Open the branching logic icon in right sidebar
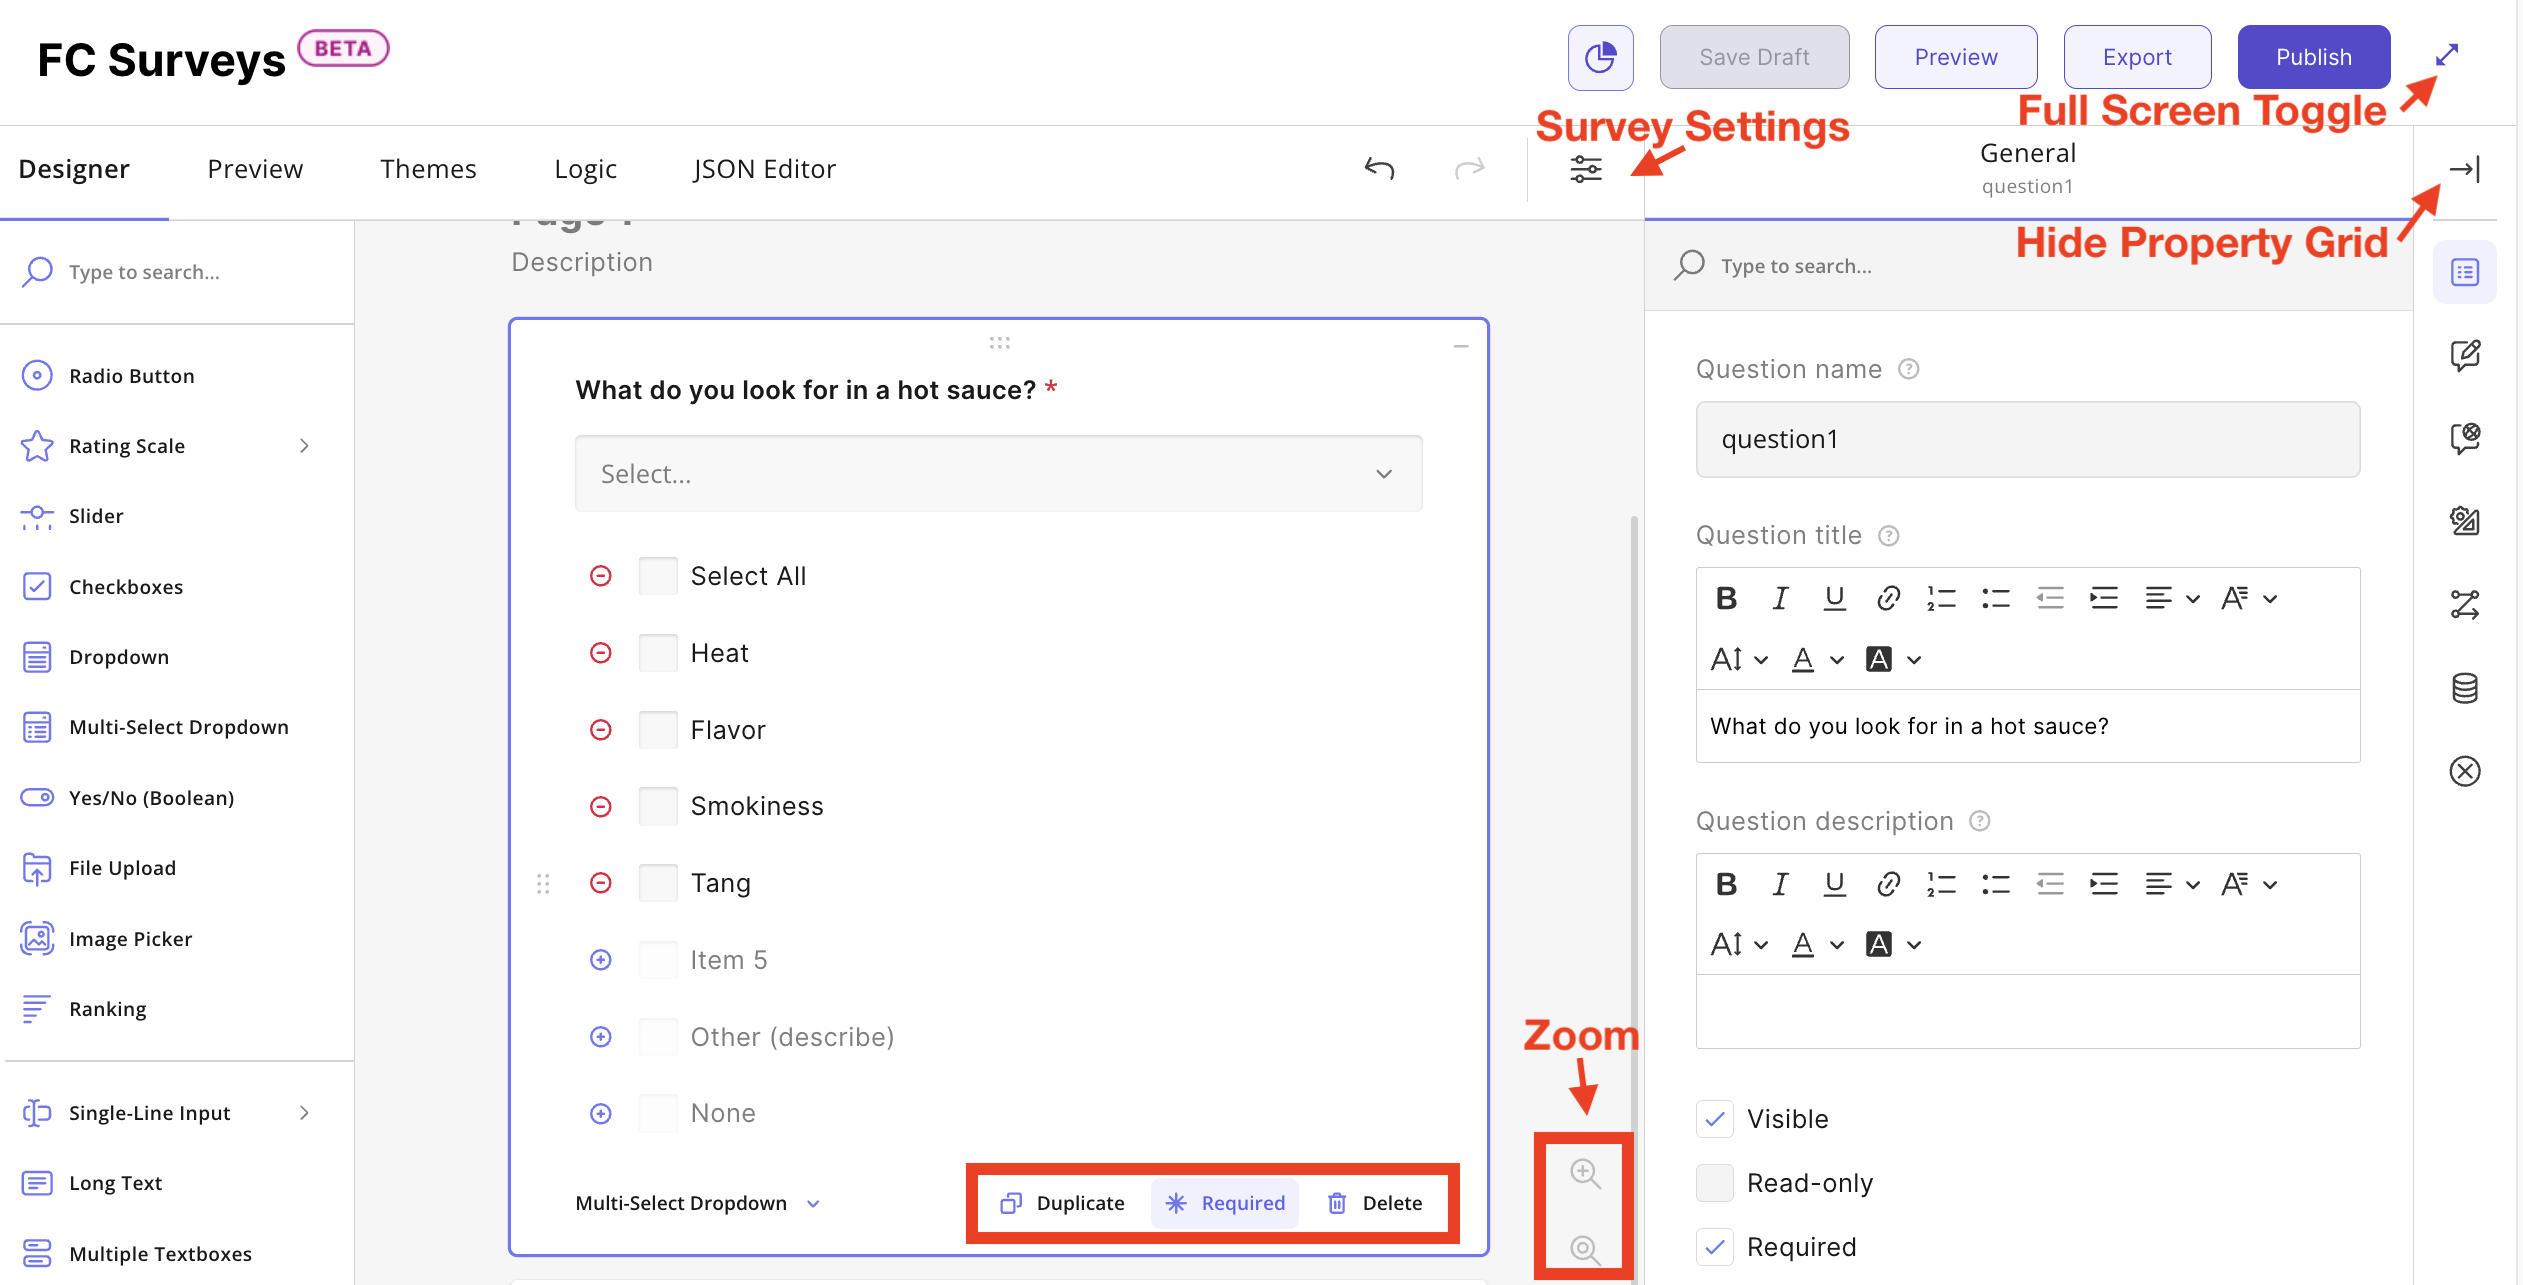Image resolution: width=2523 pixels, height=1285 pixels. (2465, 604)
